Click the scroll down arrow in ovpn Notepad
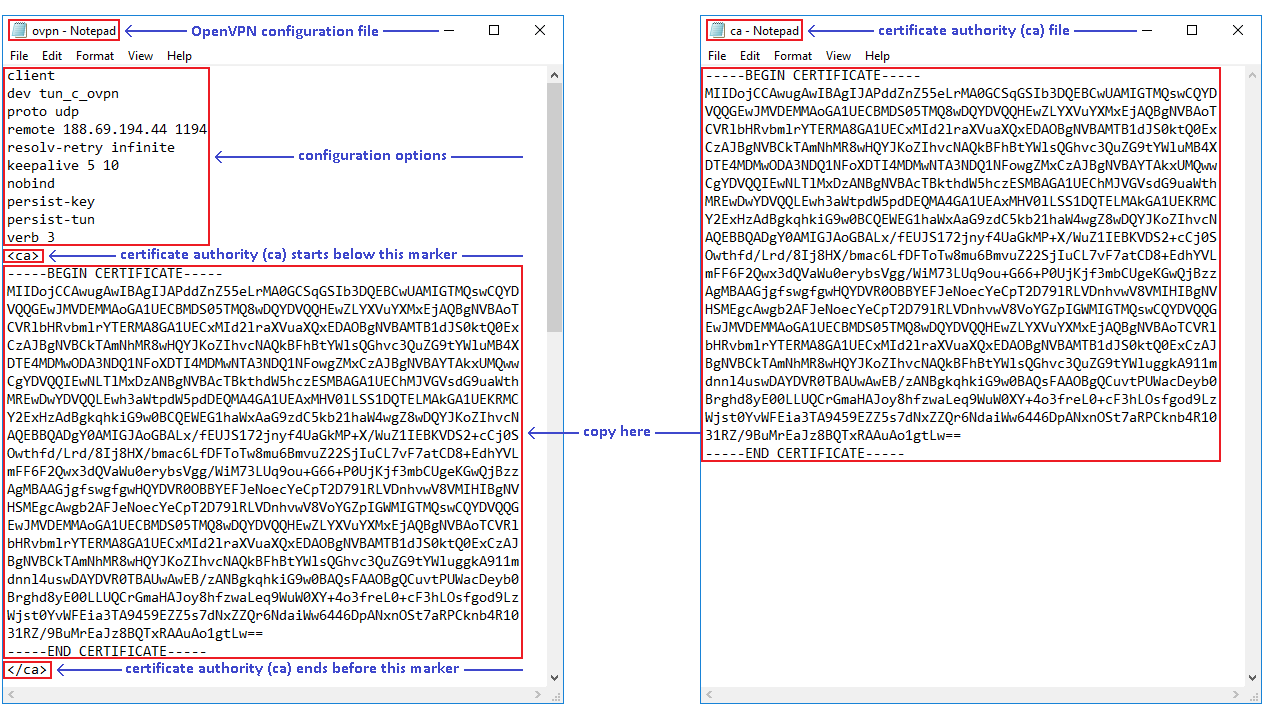 point(555,678)
